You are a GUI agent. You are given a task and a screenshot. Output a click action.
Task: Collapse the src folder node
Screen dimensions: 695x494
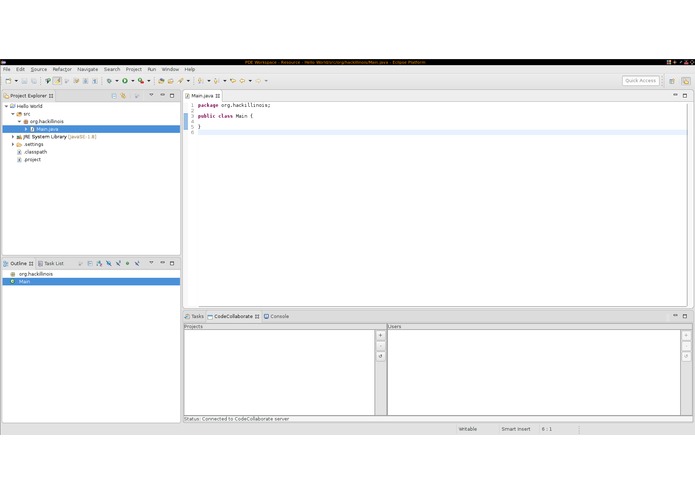click(13, 114)
